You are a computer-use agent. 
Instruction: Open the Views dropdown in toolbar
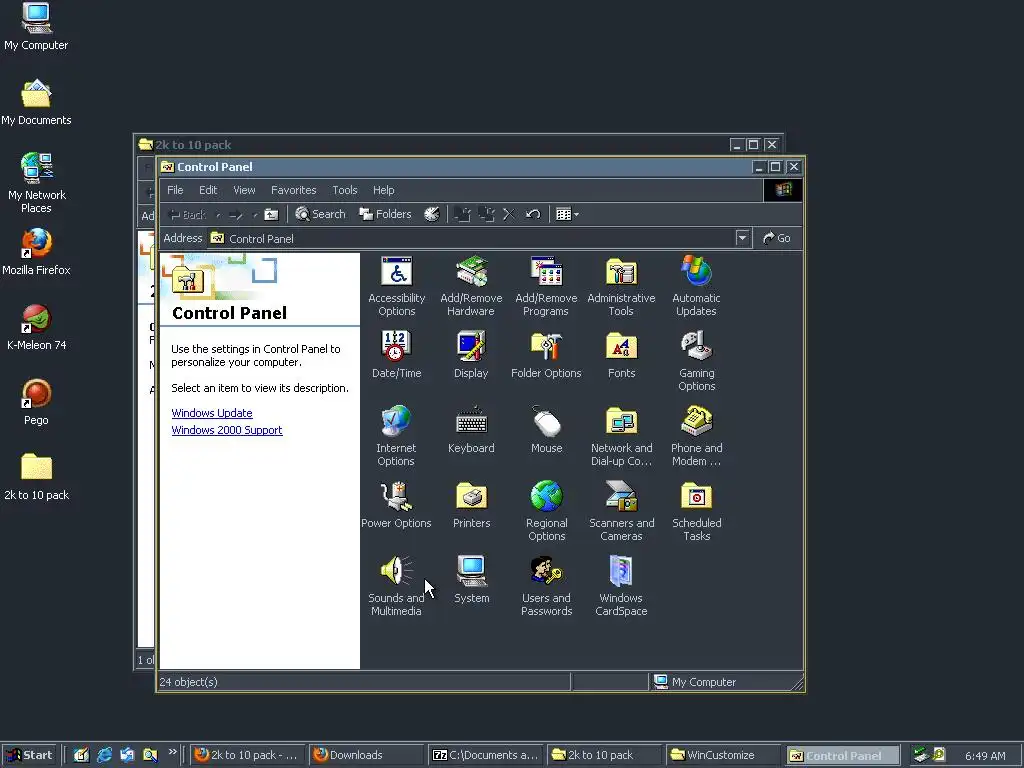[x=567, y=214]
